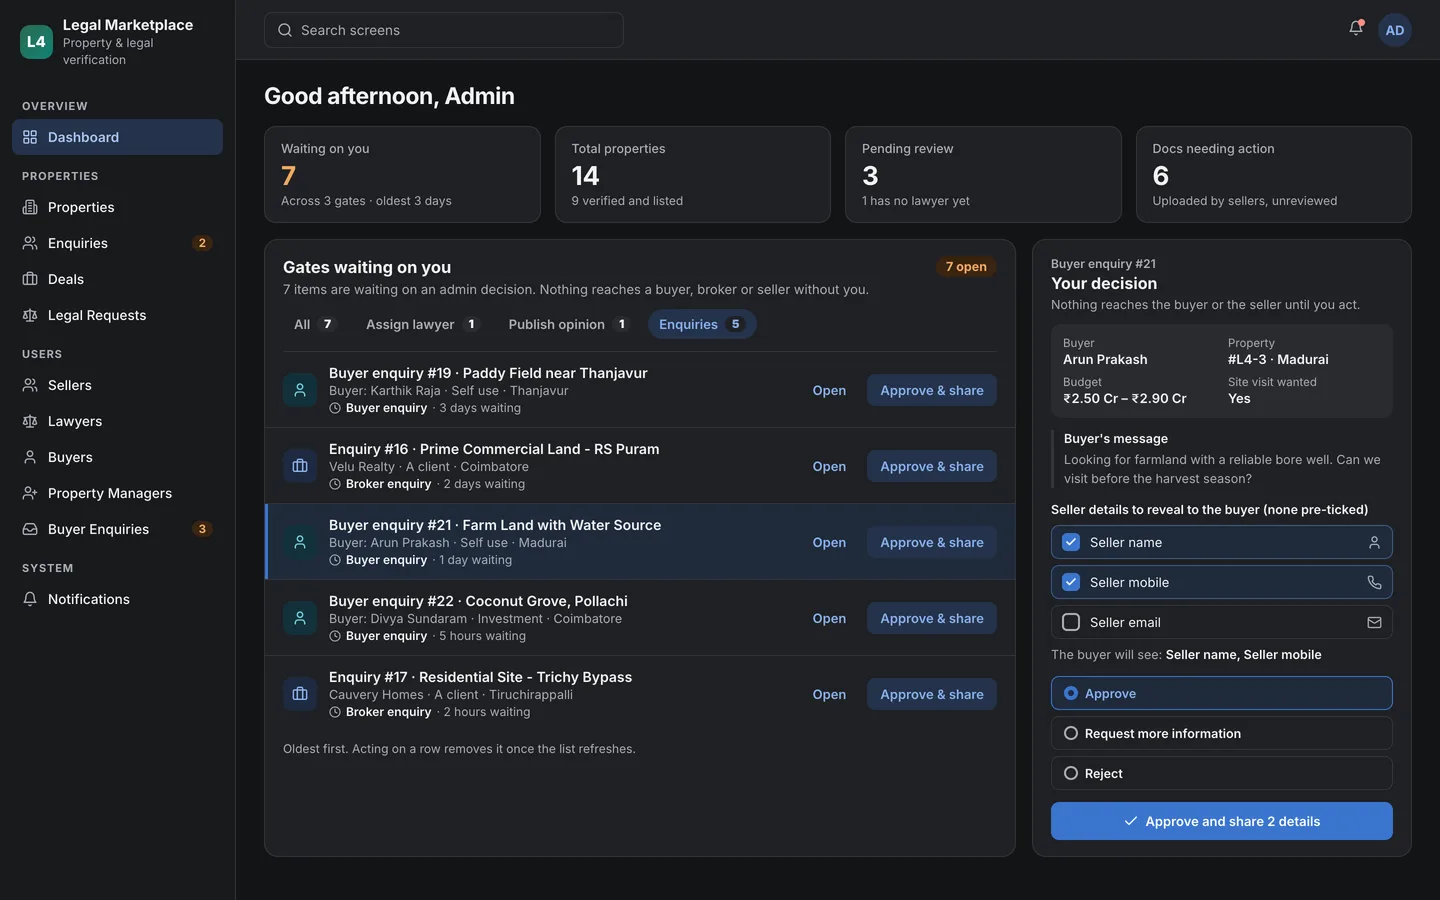1440x900 pixels.
Task: Open the AD admin avatar menu
Action: coord(1395,30)
